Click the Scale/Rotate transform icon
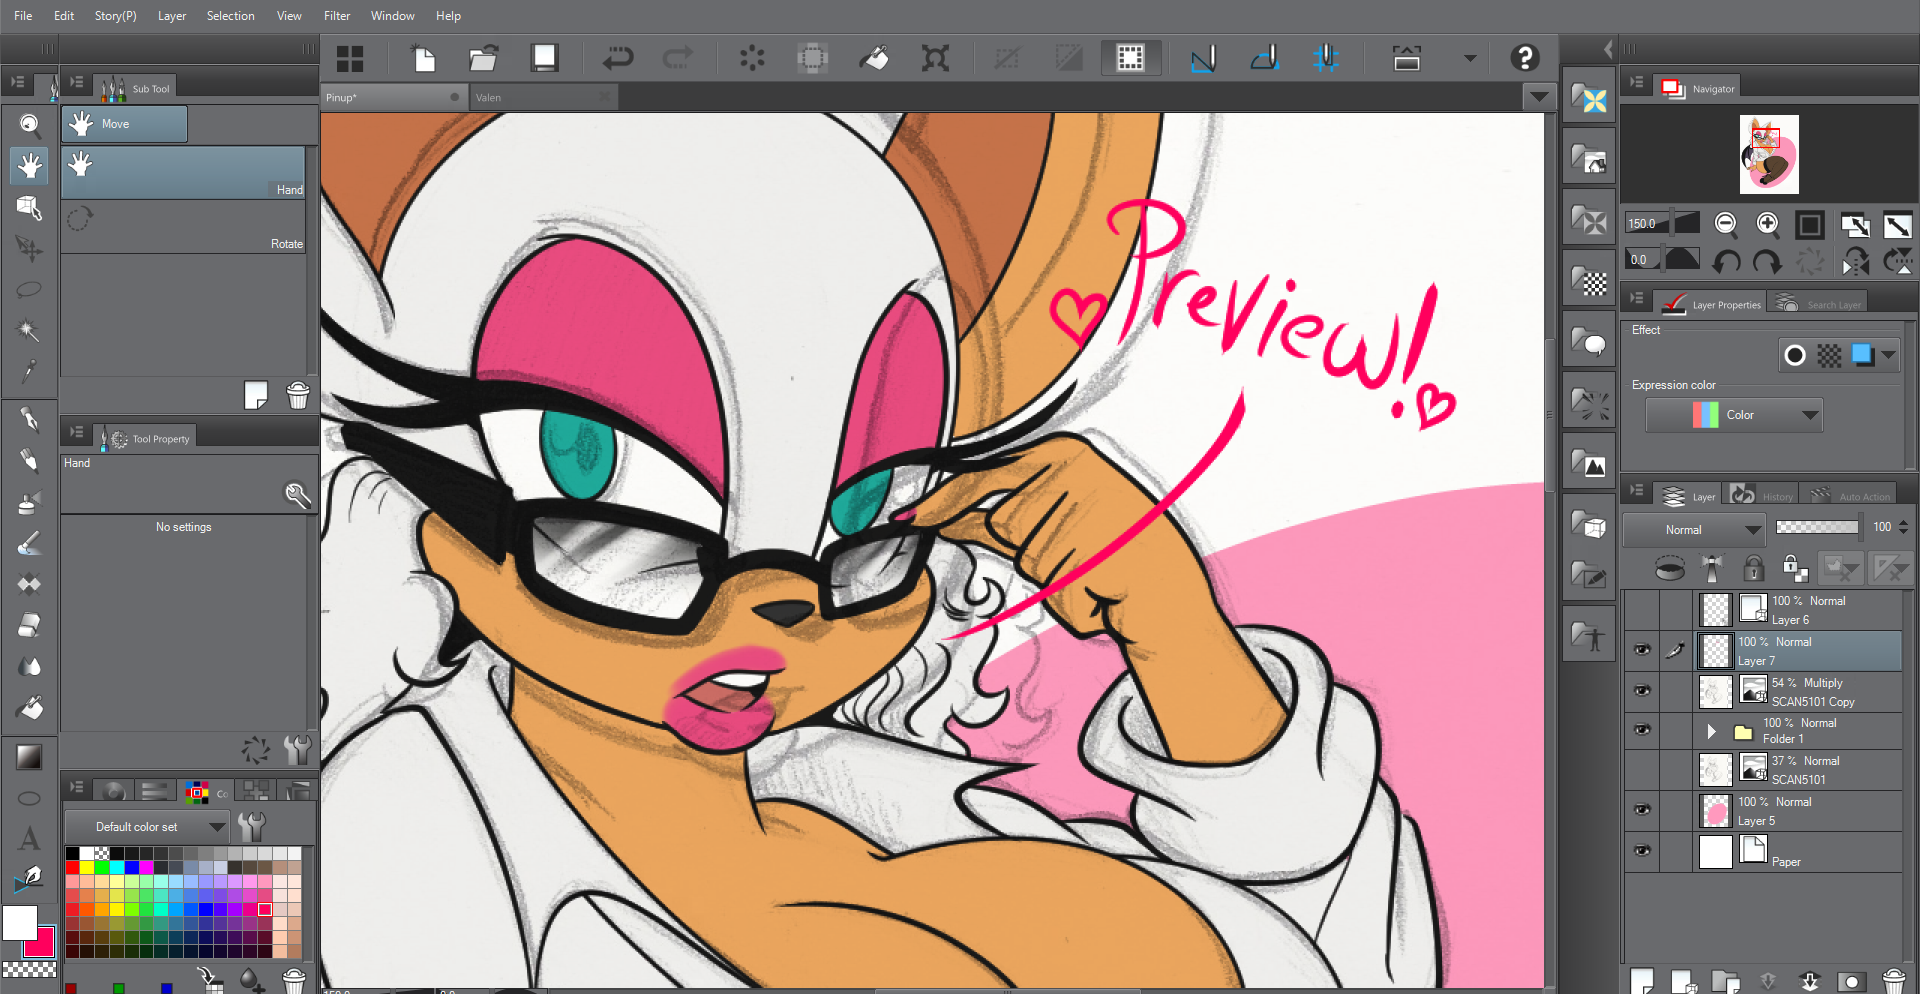This screenshot has width=1920, height=994. pos(935,58)
